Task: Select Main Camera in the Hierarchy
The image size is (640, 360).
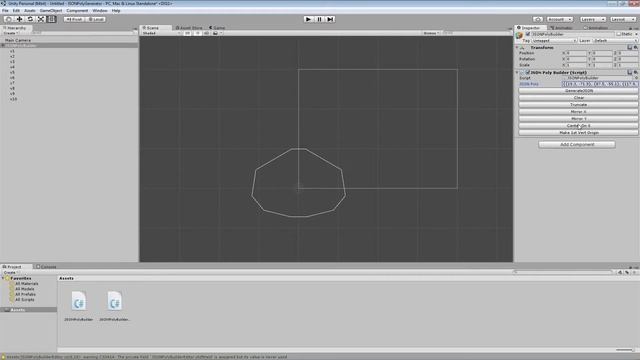Action: 18,40
